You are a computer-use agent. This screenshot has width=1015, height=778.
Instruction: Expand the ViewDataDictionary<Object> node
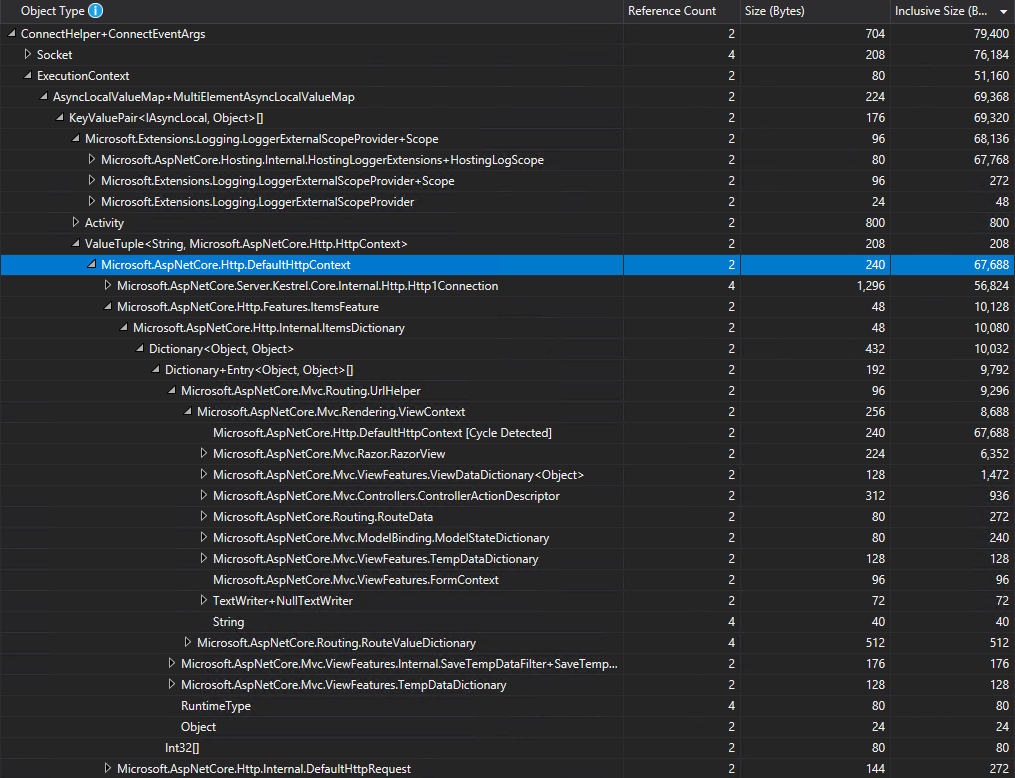(204, 474)
